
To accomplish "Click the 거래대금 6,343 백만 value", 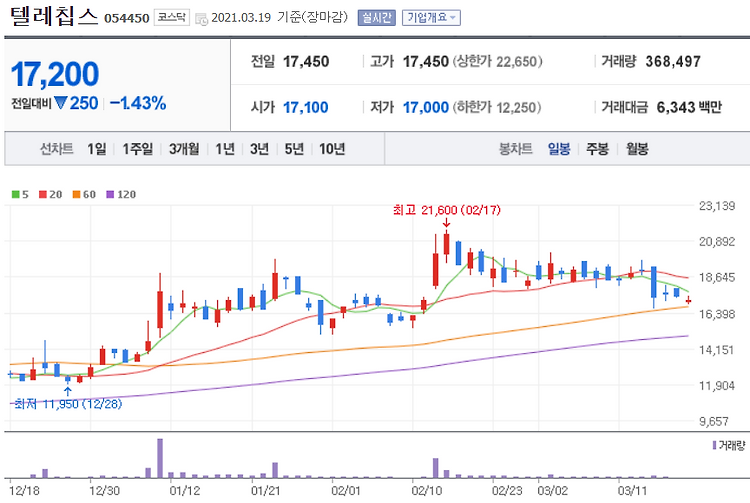I will click(x=689, y=108).
